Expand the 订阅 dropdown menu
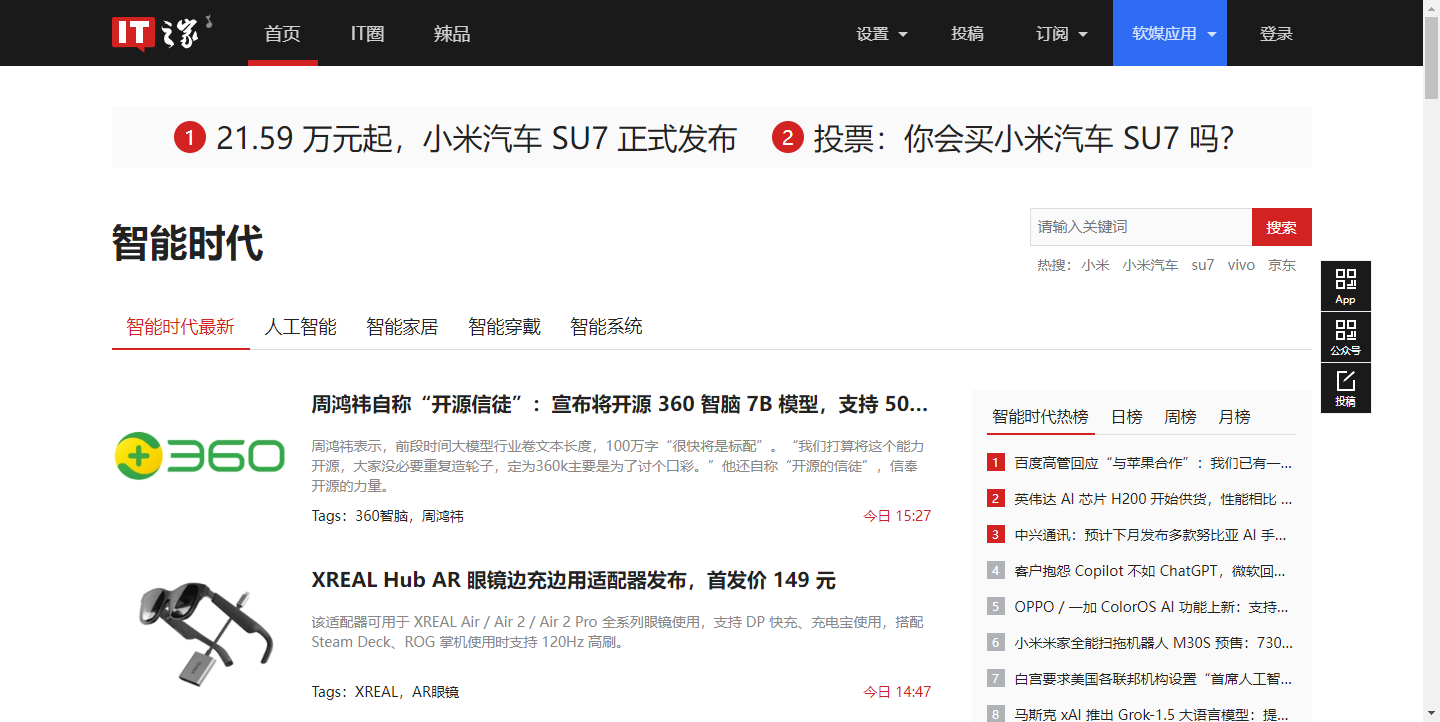This screenshot has height=722, width=1440. (x=1062, y=33)
